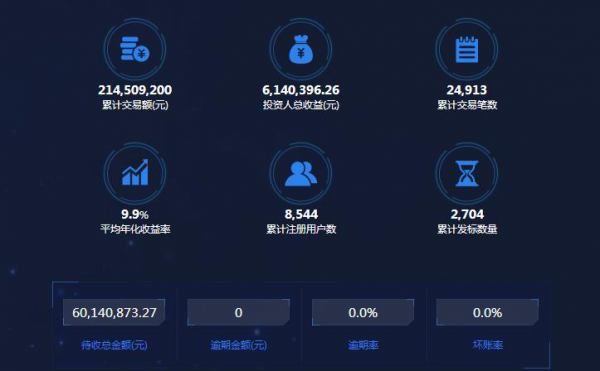The width and height of the screenshot is (600, 371).
Task: Click the 0.0% overdue rate box
Action: click(363, 312)
